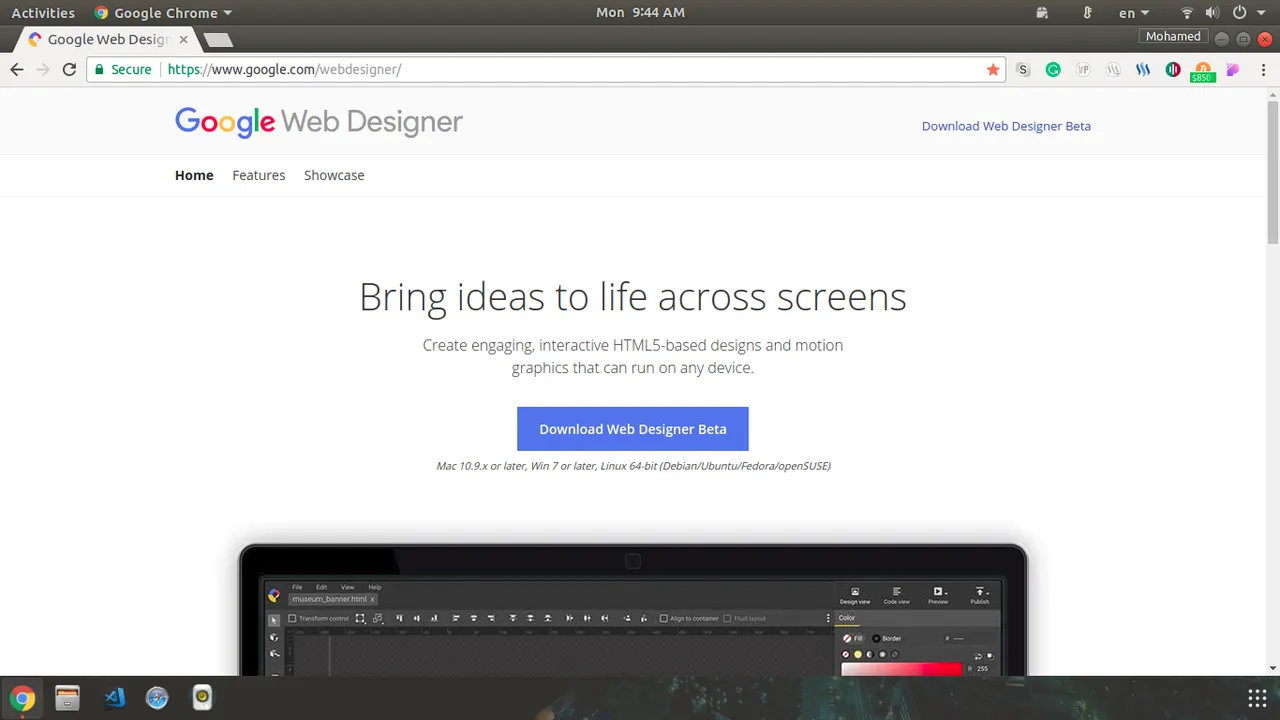
Task: Open the Grammarly extension icon
Action: (1053, 70)
